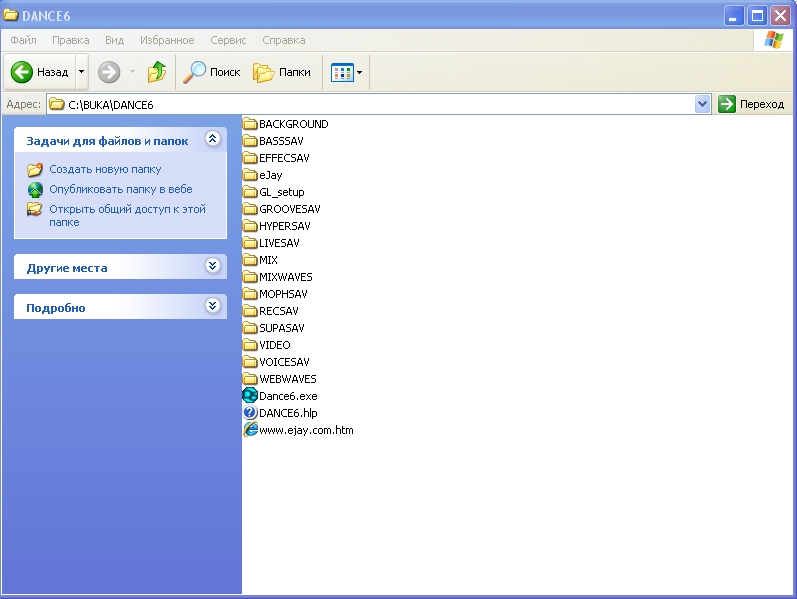The width and height of the screenshot is (797, 599).
Task: Select the VIDEO folder icon
Action: pos(250,345)
